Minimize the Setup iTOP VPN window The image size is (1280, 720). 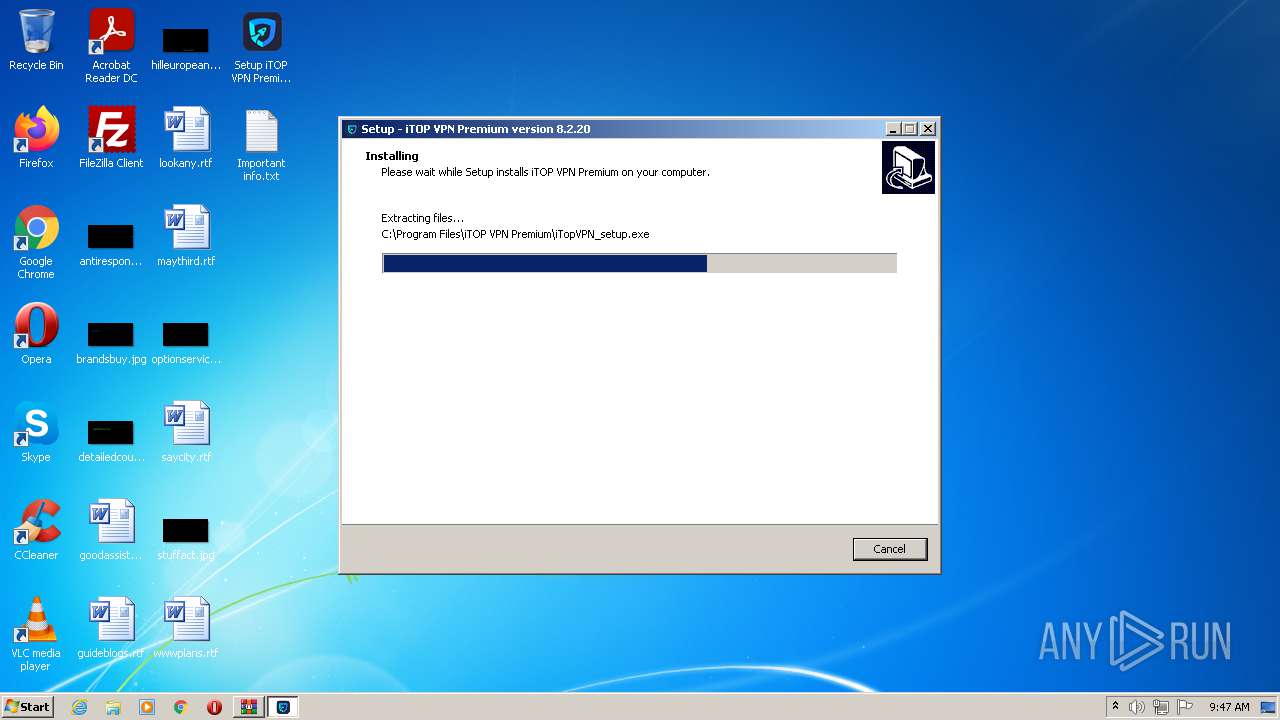892,129
